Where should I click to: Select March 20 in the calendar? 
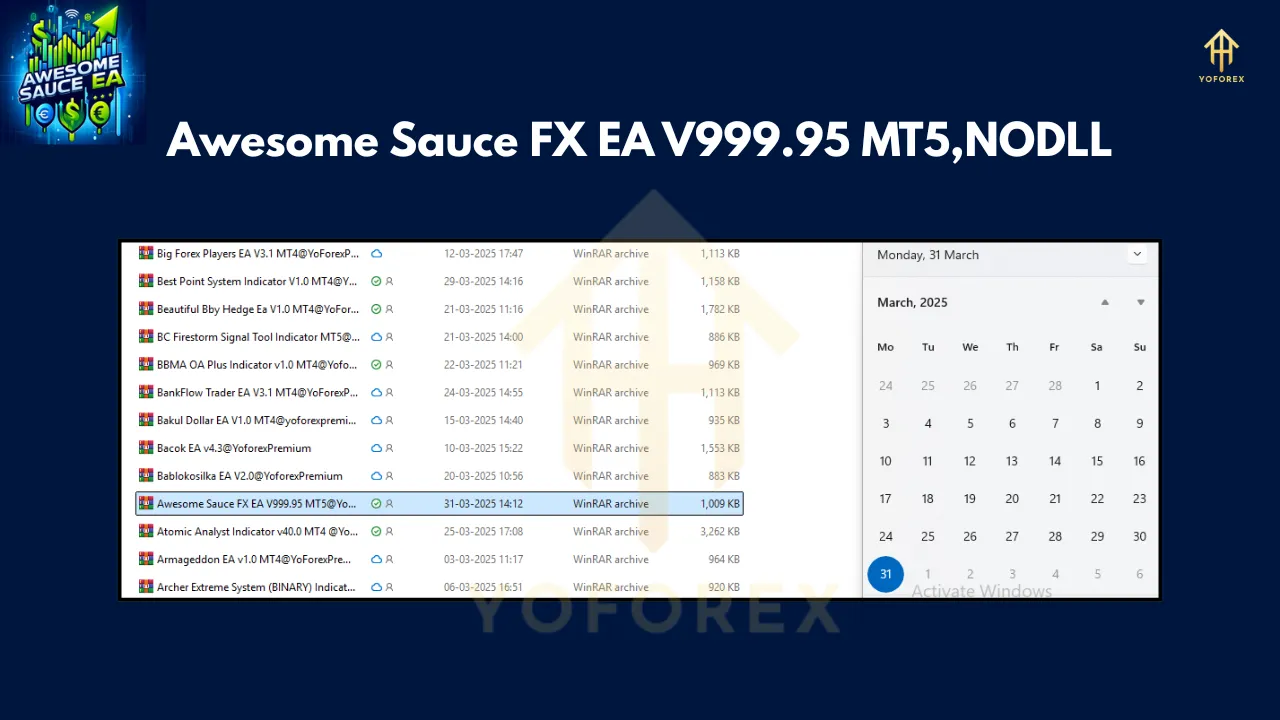(1012, 499)
